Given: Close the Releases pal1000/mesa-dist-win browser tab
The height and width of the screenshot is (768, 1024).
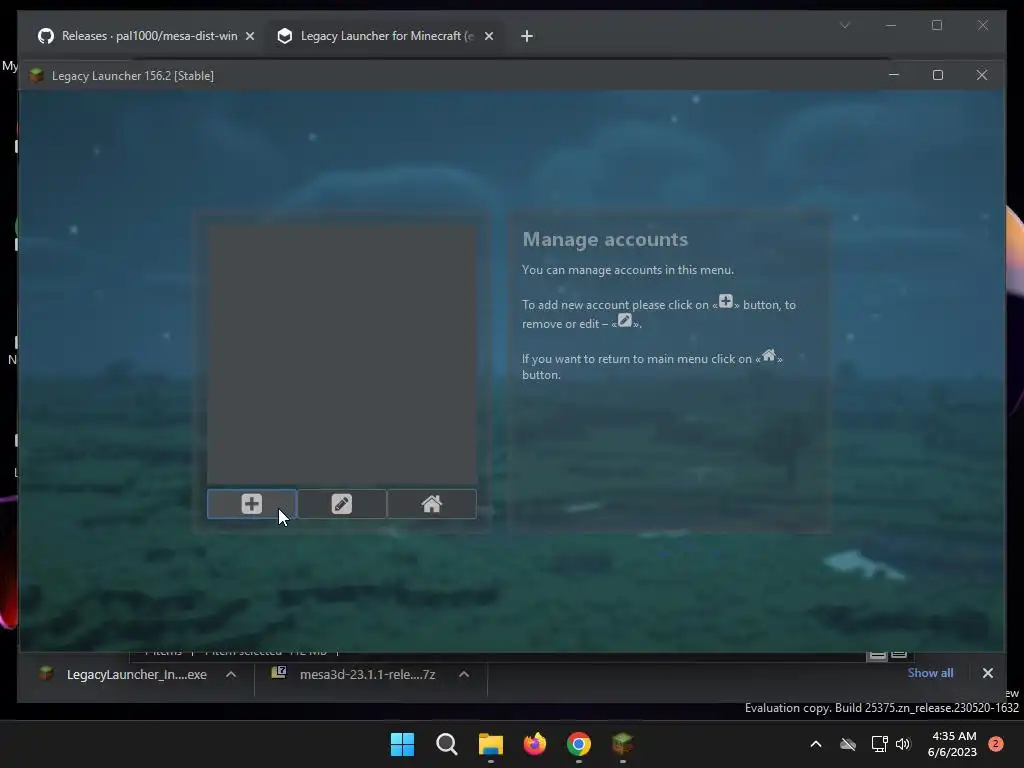Looking at the screenshot, I should (249, 36).
